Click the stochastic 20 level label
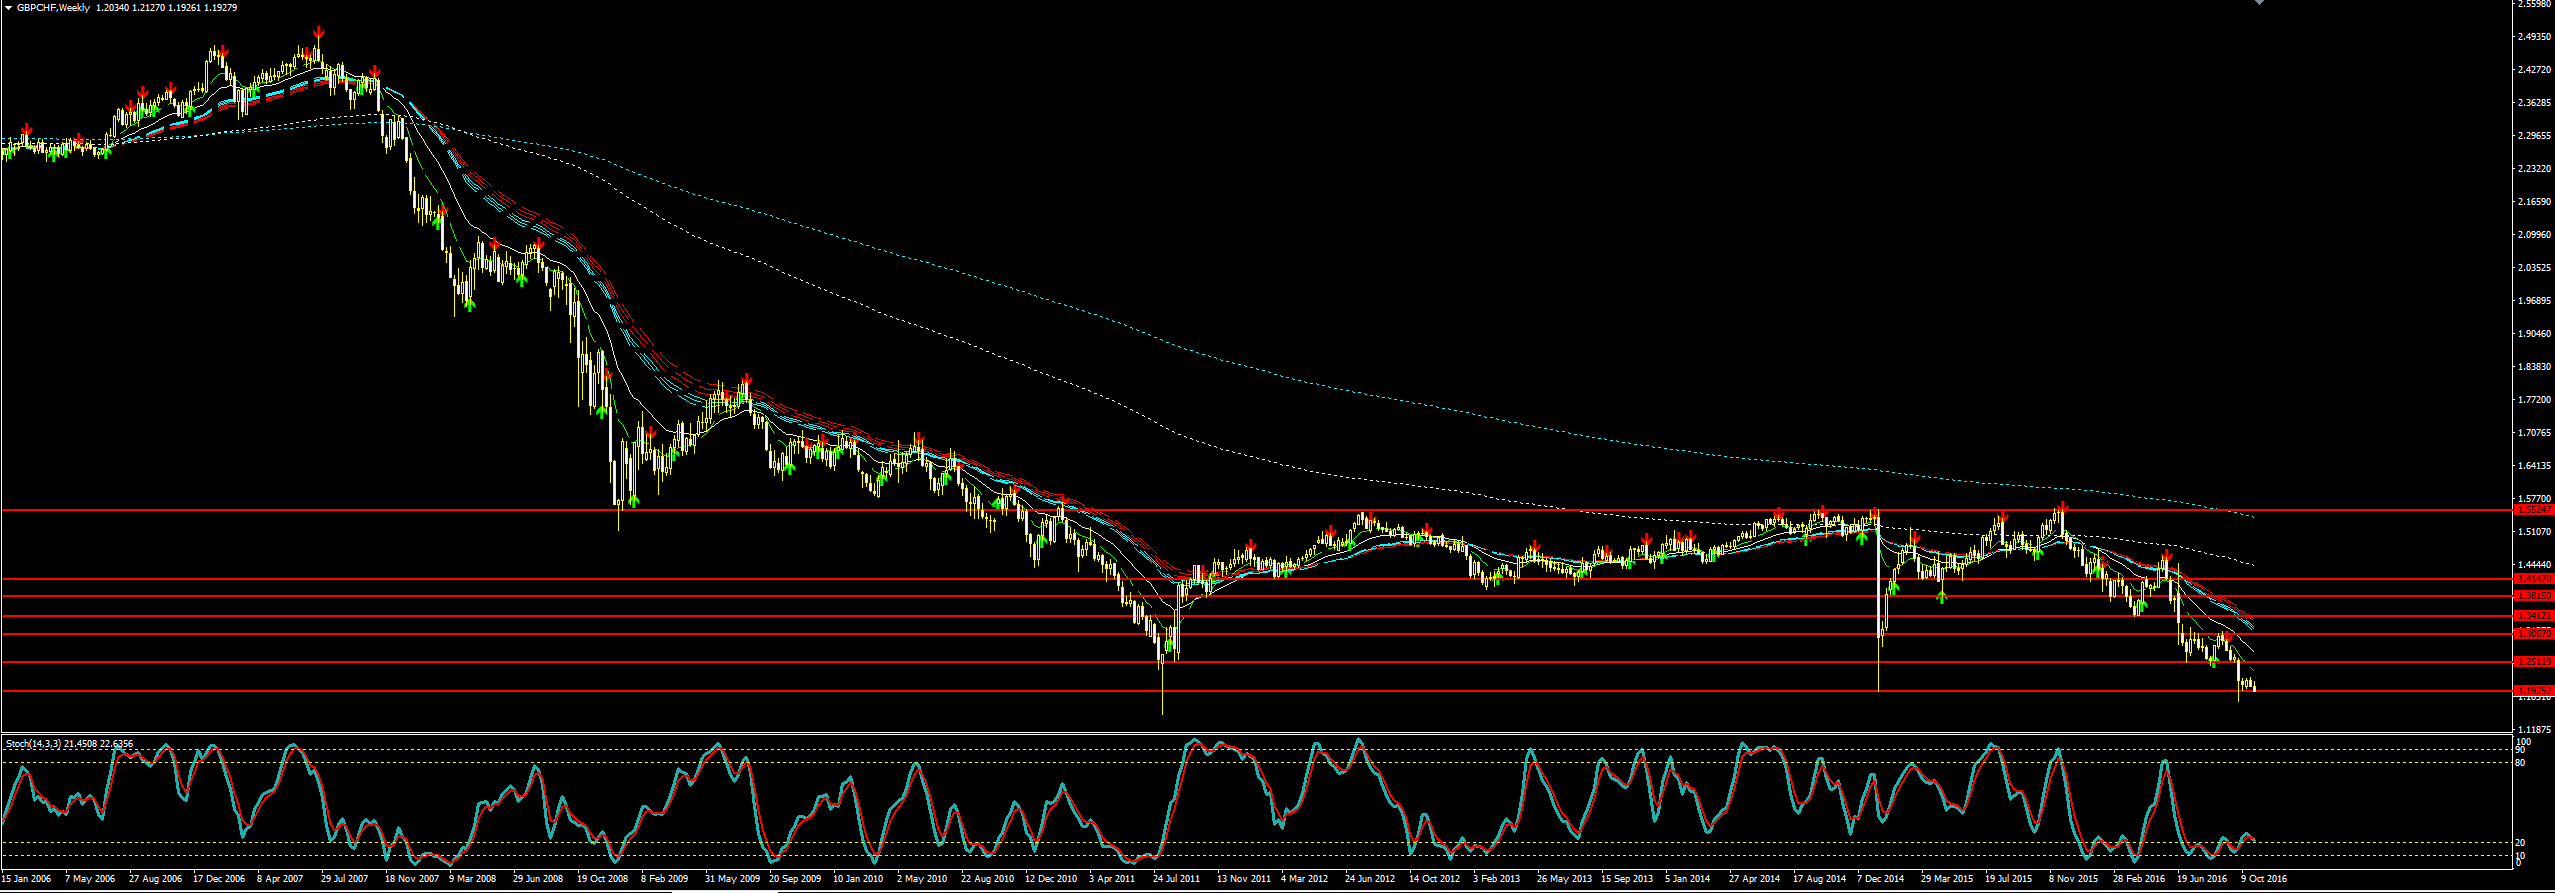Viewport: 2555px width, 893px height. pyautogui.click(x=2520, y=843)
